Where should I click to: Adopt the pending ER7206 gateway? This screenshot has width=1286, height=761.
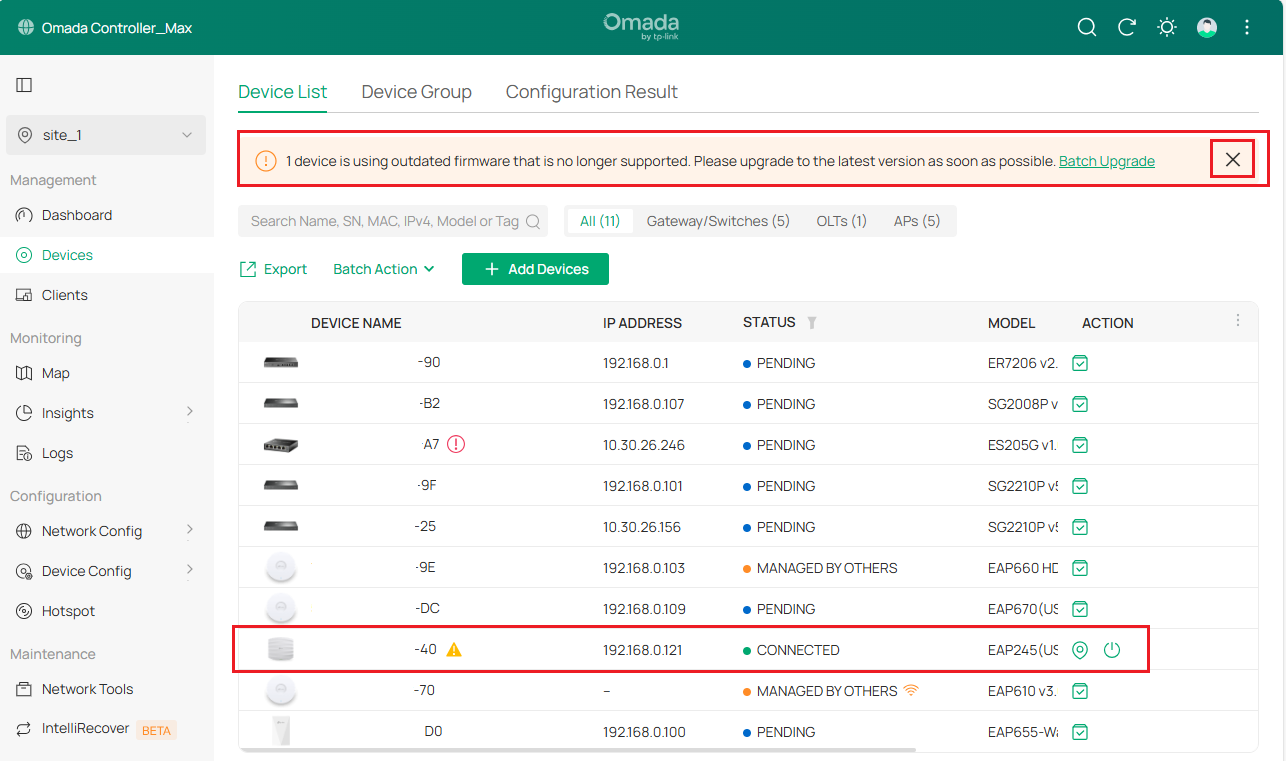1080,363
